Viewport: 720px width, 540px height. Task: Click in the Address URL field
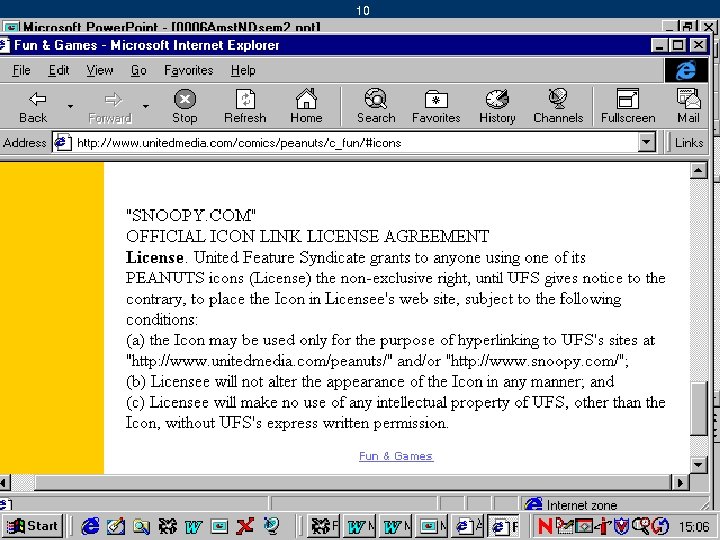[354, 143]
